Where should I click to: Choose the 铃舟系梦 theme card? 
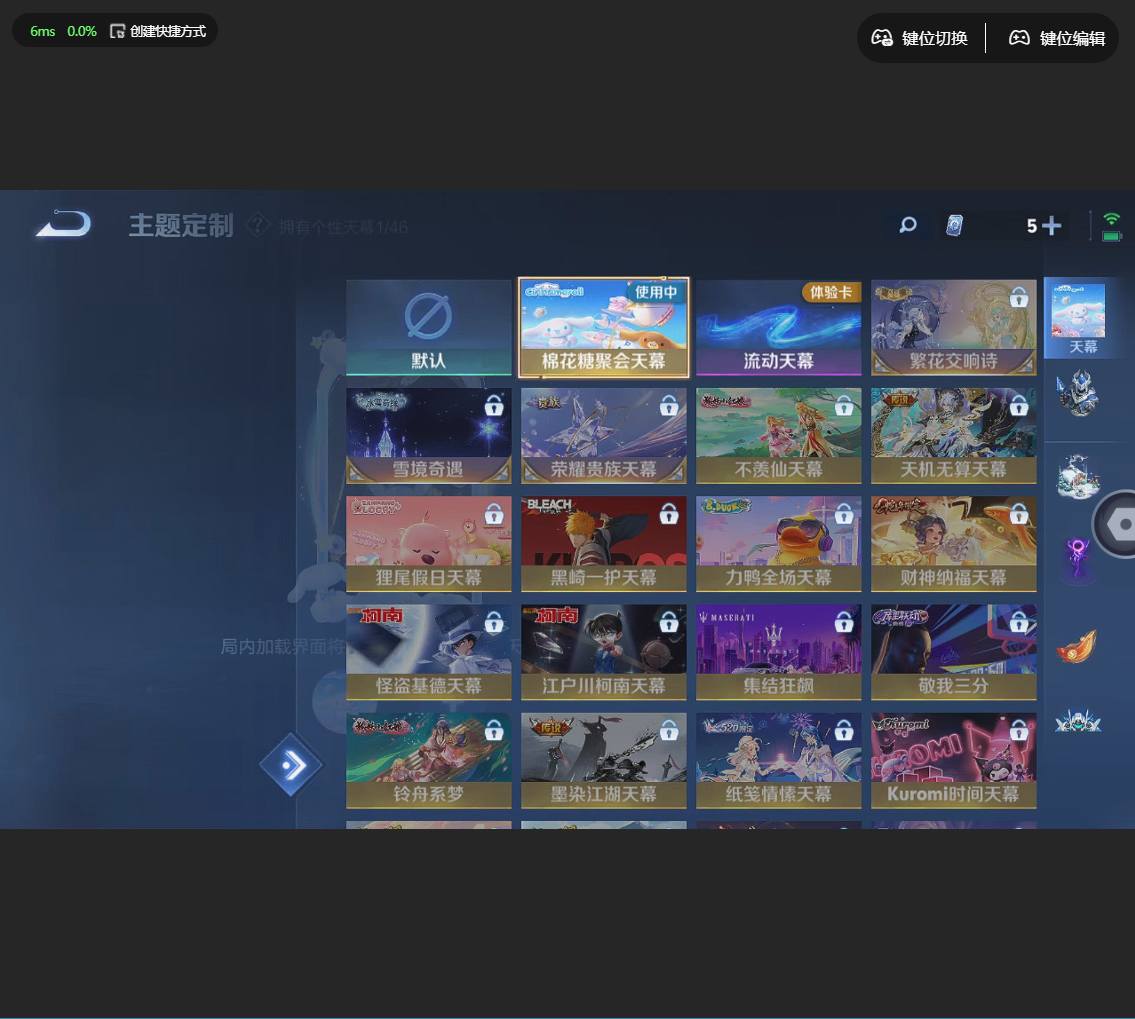tap(429, 761)
